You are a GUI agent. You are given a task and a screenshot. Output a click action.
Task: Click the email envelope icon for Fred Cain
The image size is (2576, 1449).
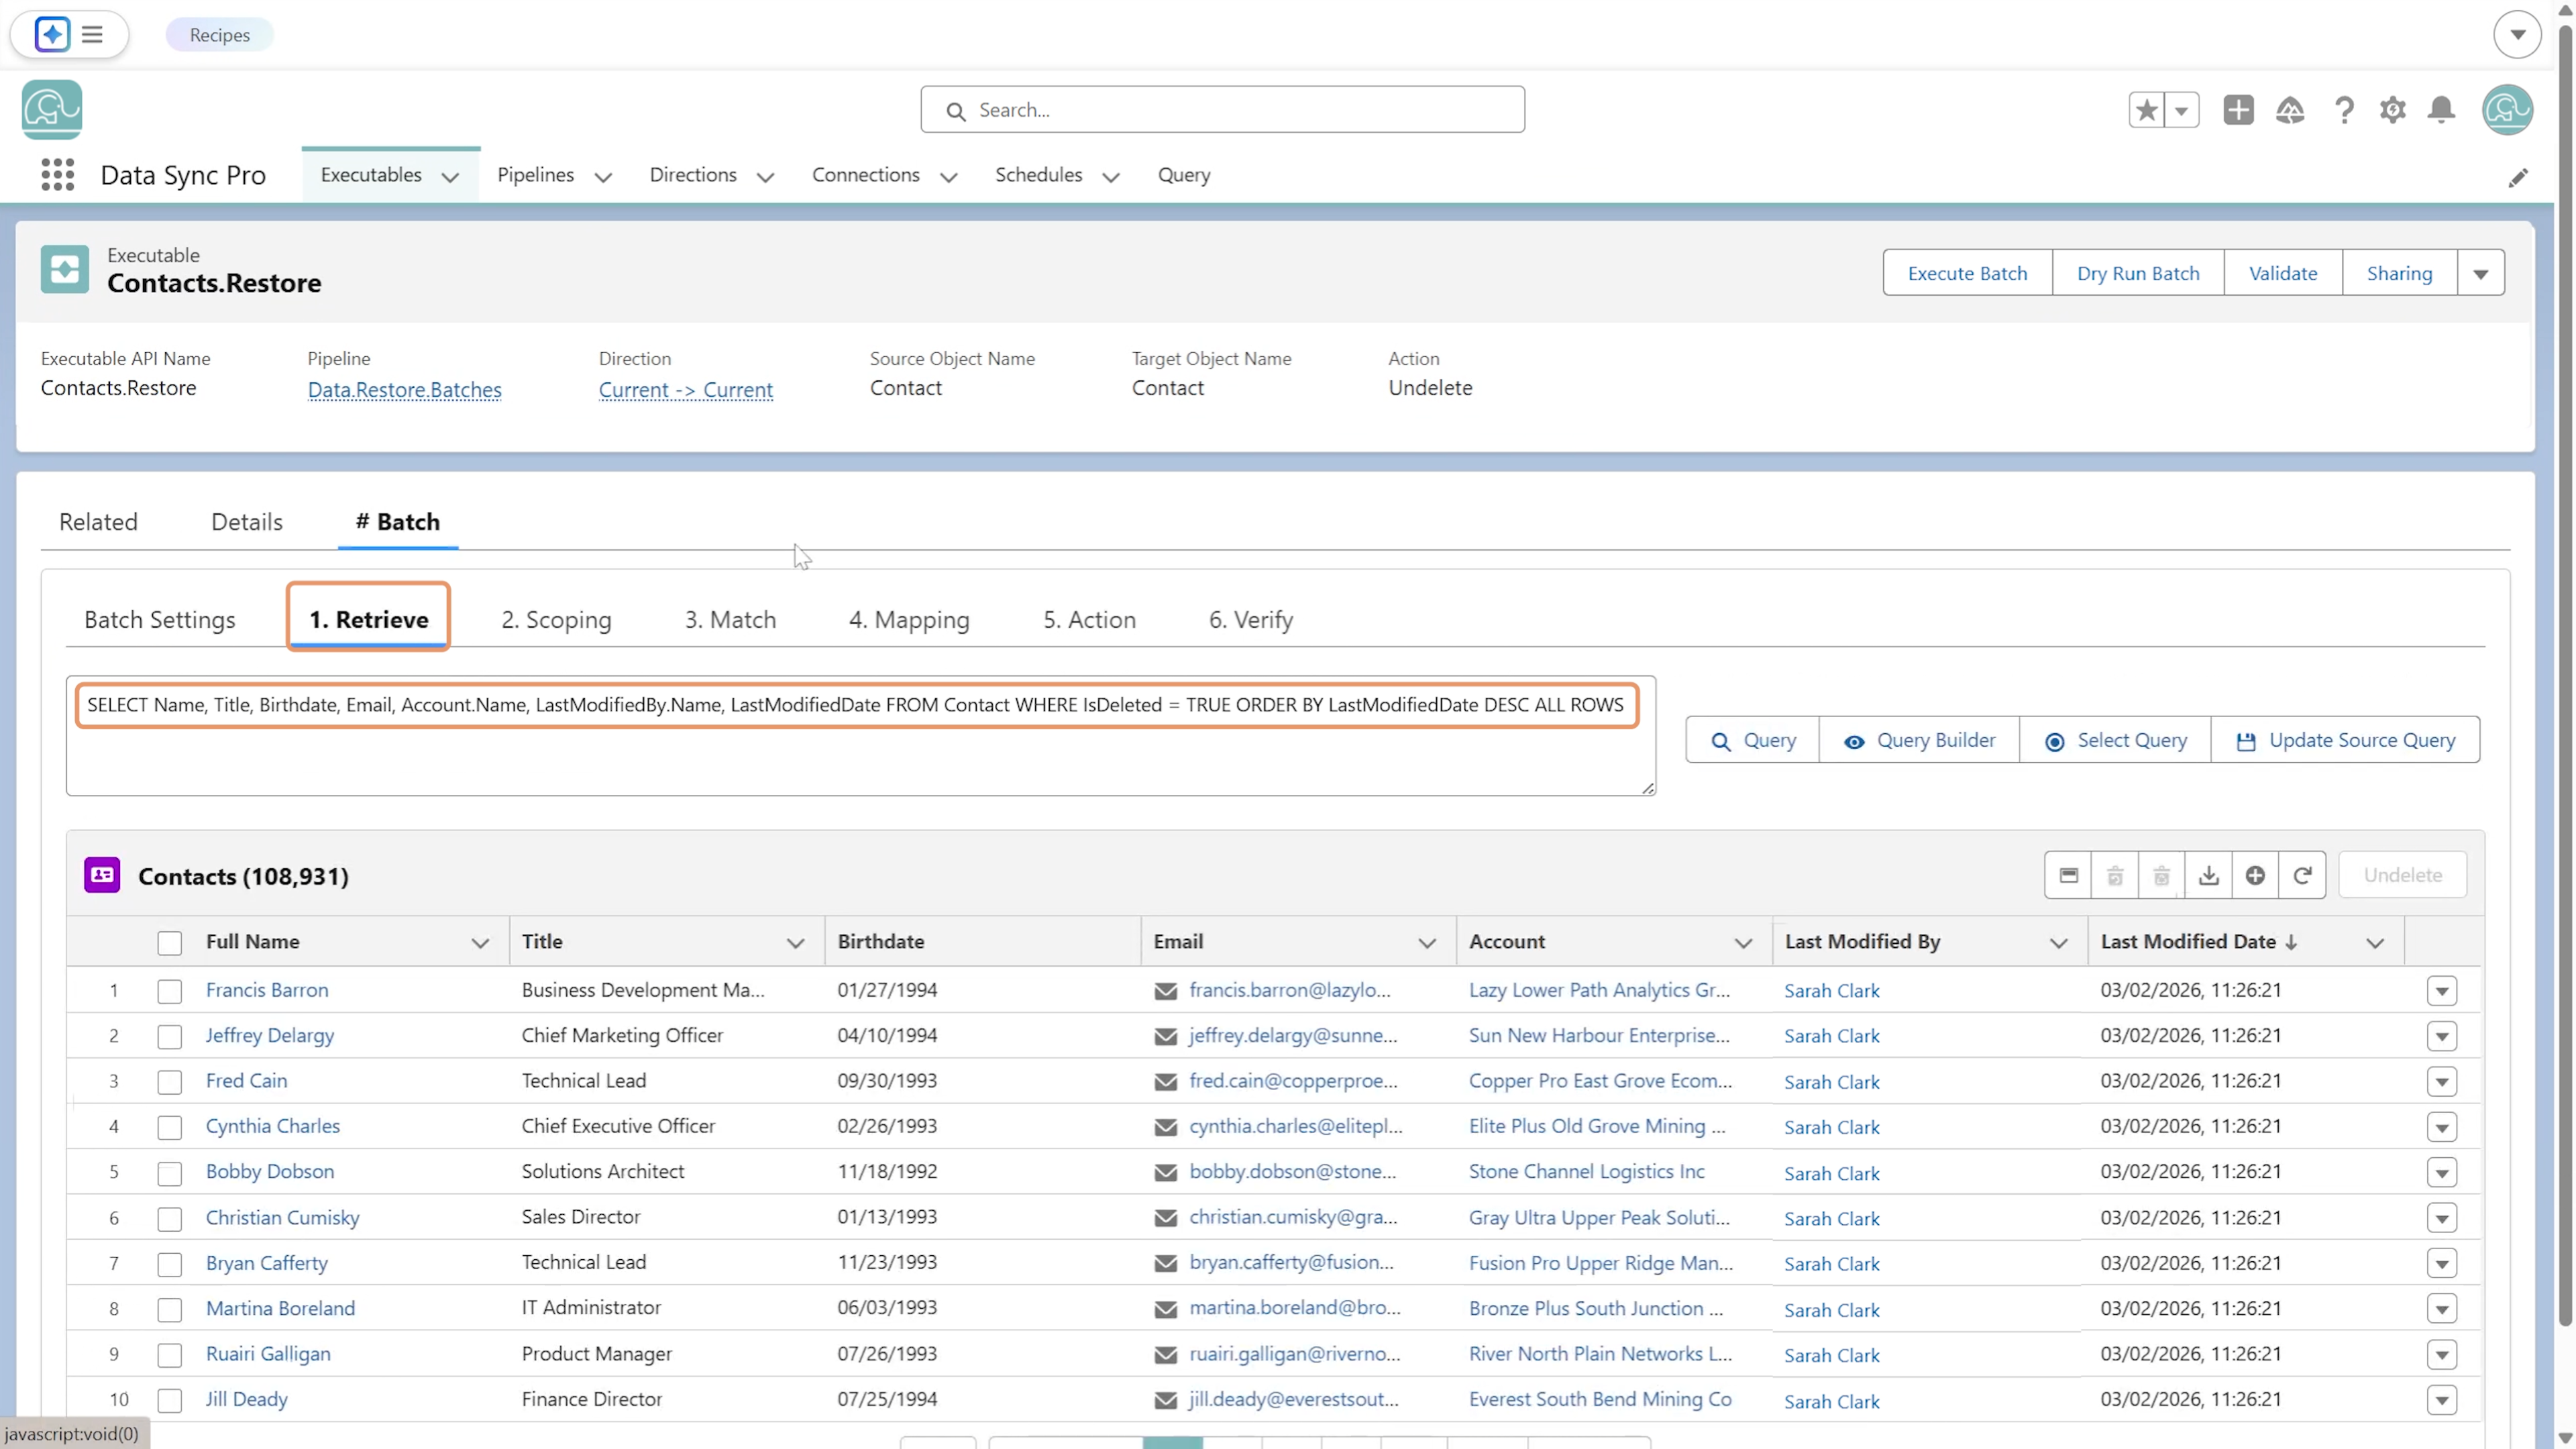1165,1082
